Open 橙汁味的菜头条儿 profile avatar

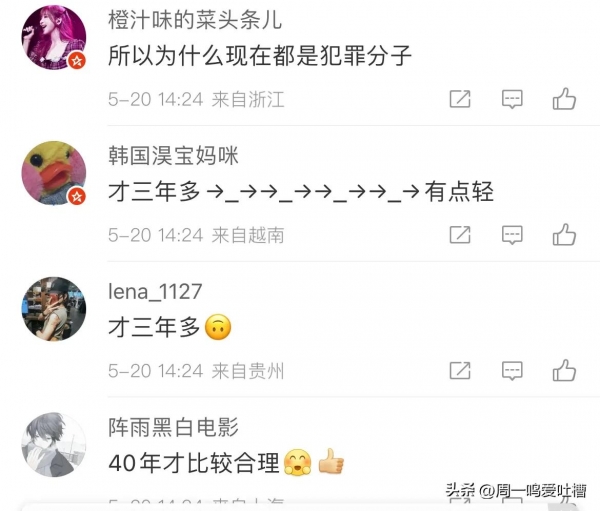(x=54, y=38)
